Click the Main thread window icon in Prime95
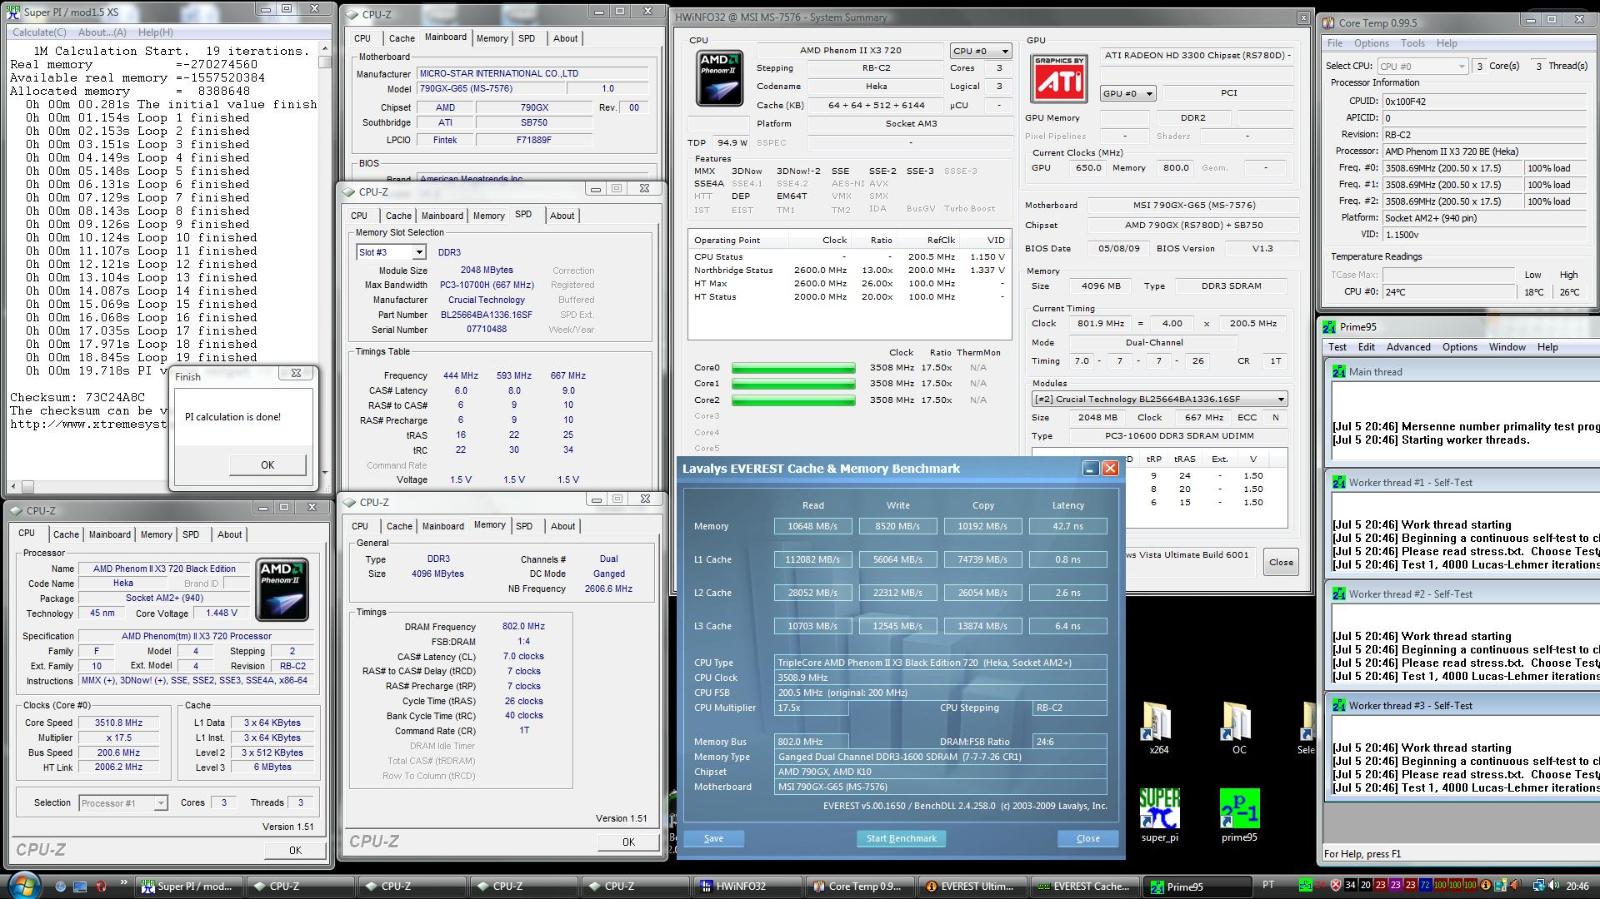 [1338, 372]
